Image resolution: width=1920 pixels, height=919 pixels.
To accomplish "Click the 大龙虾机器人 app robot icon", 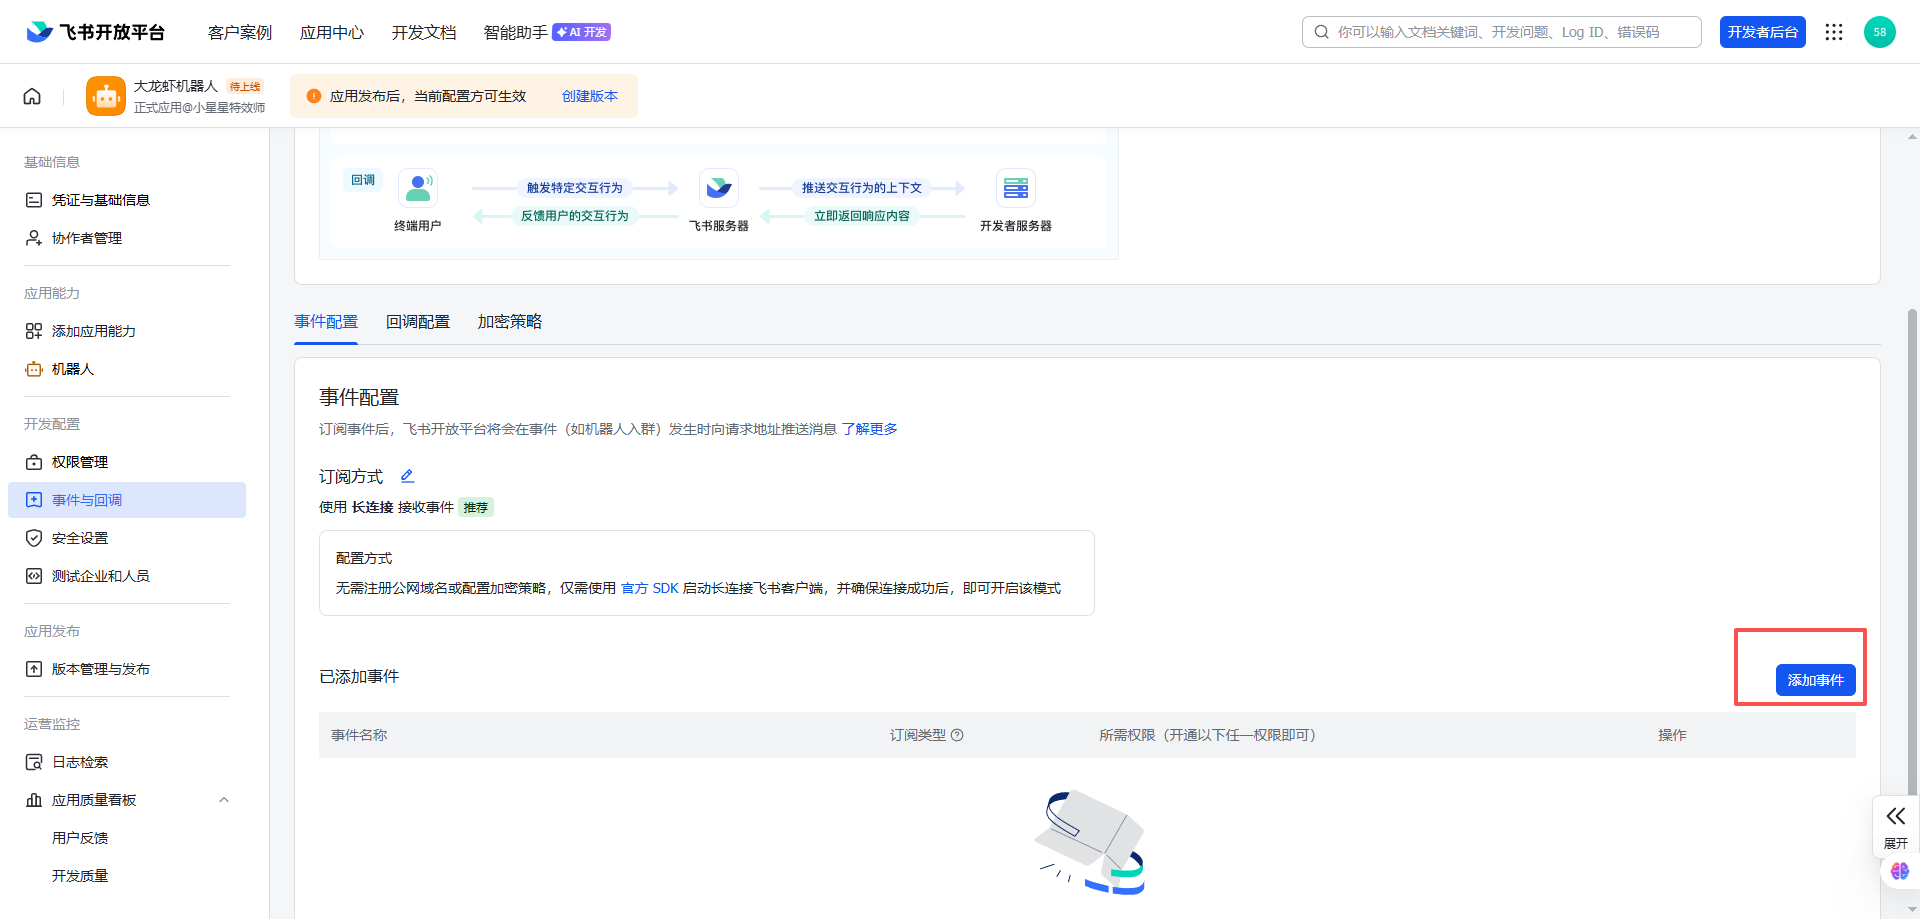I will pyautogui.click(x=106, y=96).
